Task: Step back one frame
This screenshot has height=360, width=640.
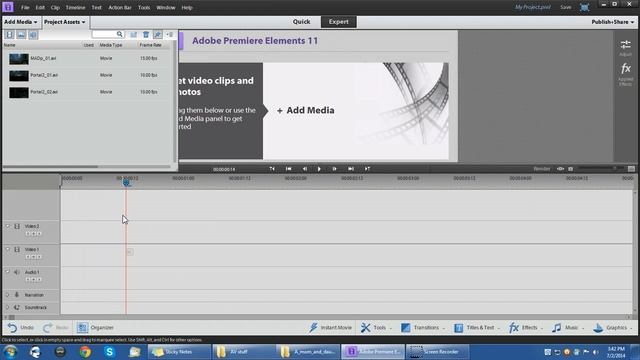Action: 304,169
